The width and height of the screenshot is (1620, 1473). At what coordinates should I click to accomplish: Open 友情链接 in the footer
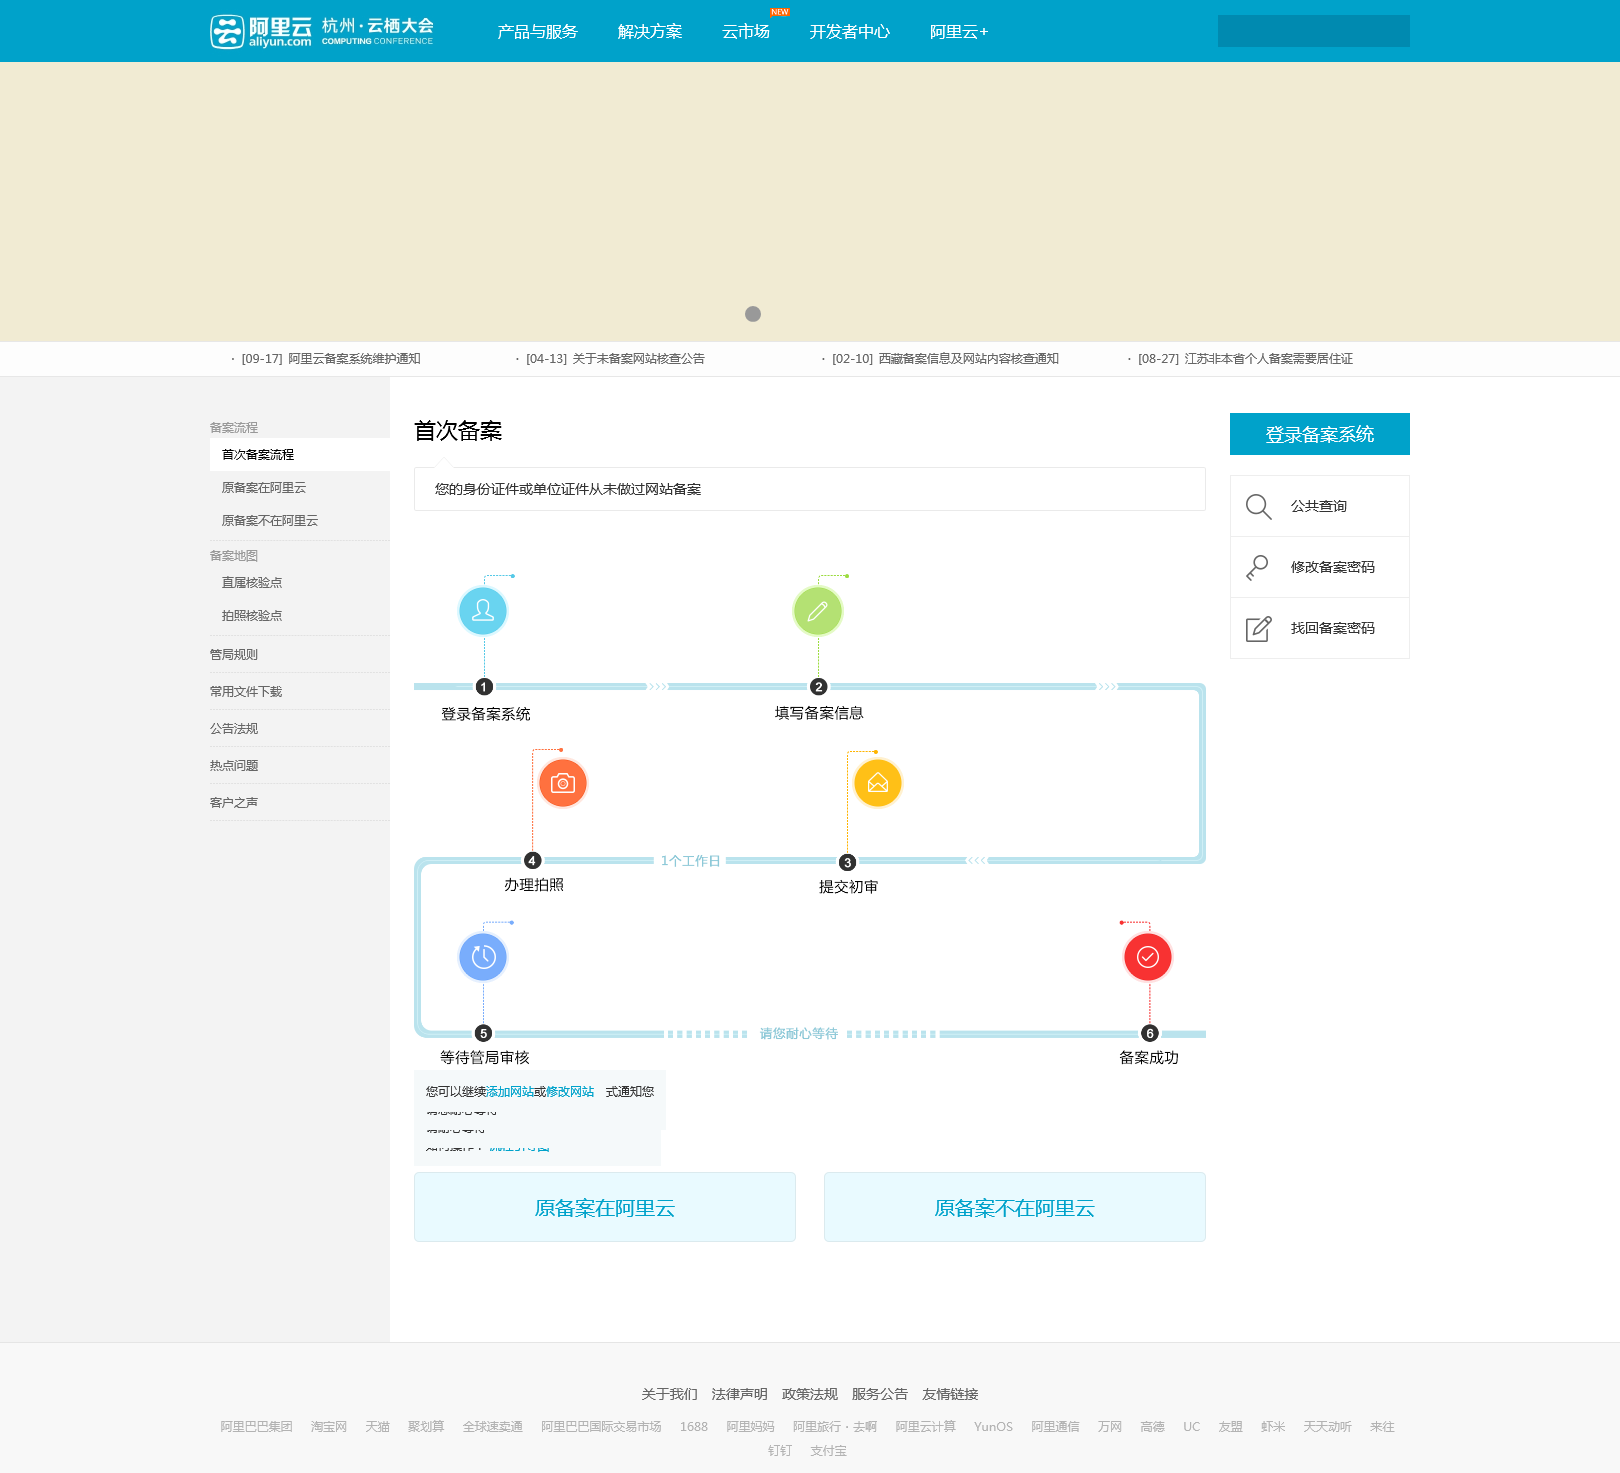pyautogui.click(x=950, y=1394)
